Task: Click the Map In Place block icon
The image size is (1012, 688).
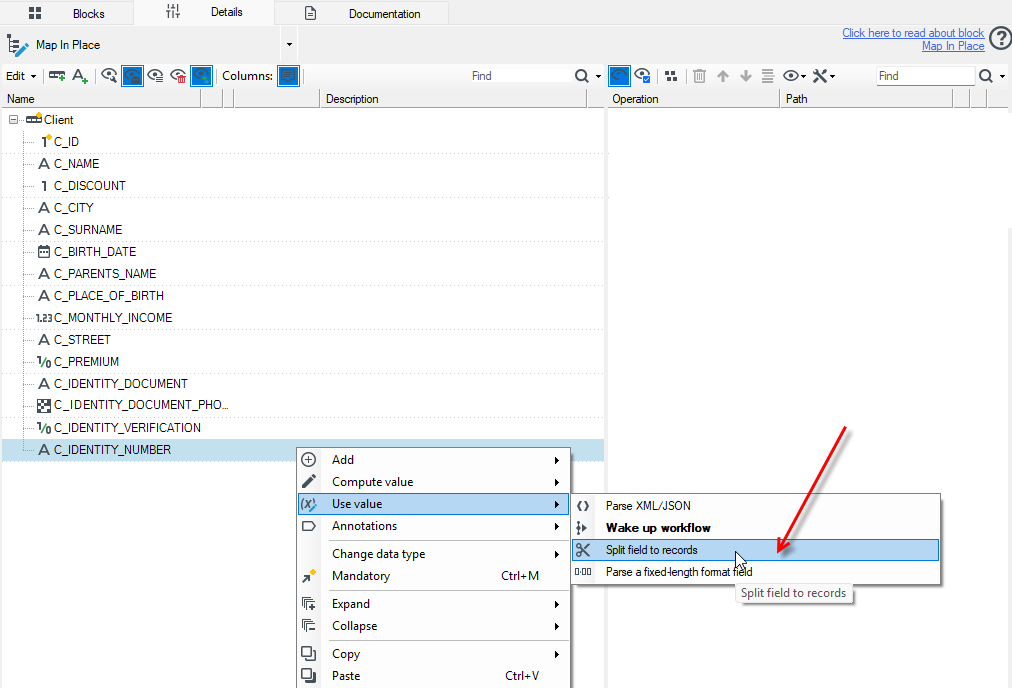Action: tap(17, 45)
